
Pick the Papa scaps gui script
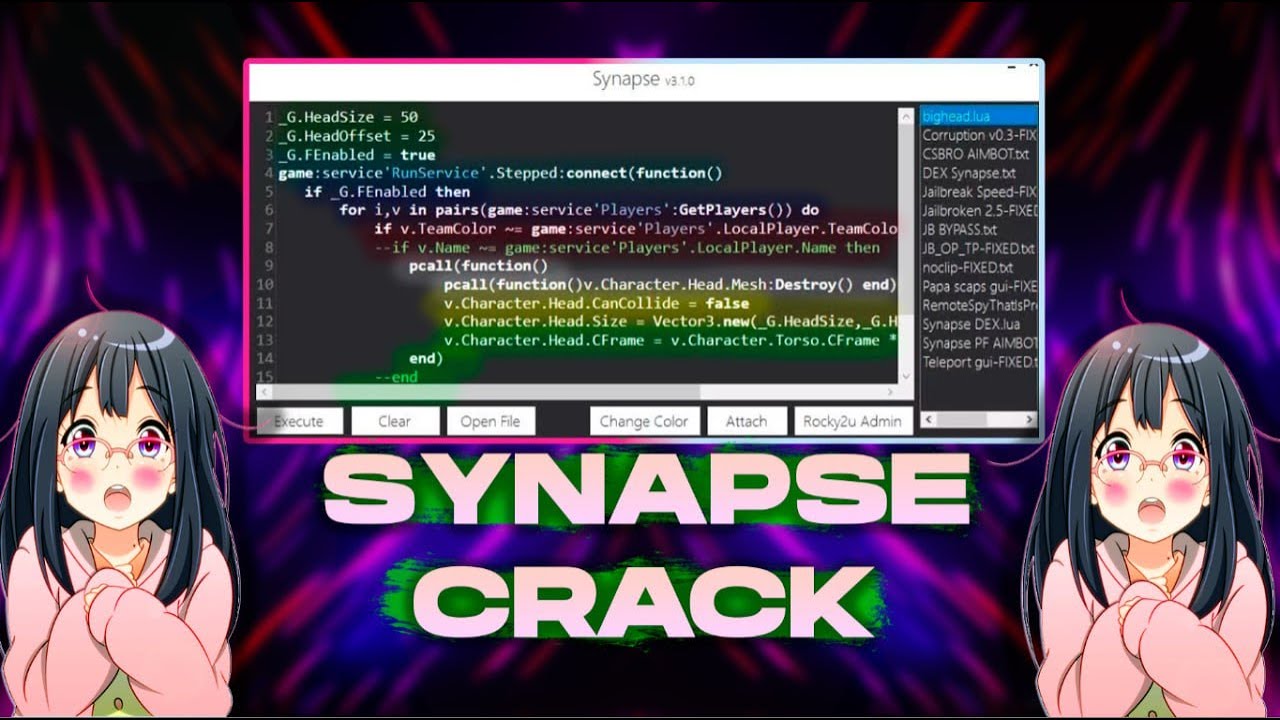(x=979, y=286)
